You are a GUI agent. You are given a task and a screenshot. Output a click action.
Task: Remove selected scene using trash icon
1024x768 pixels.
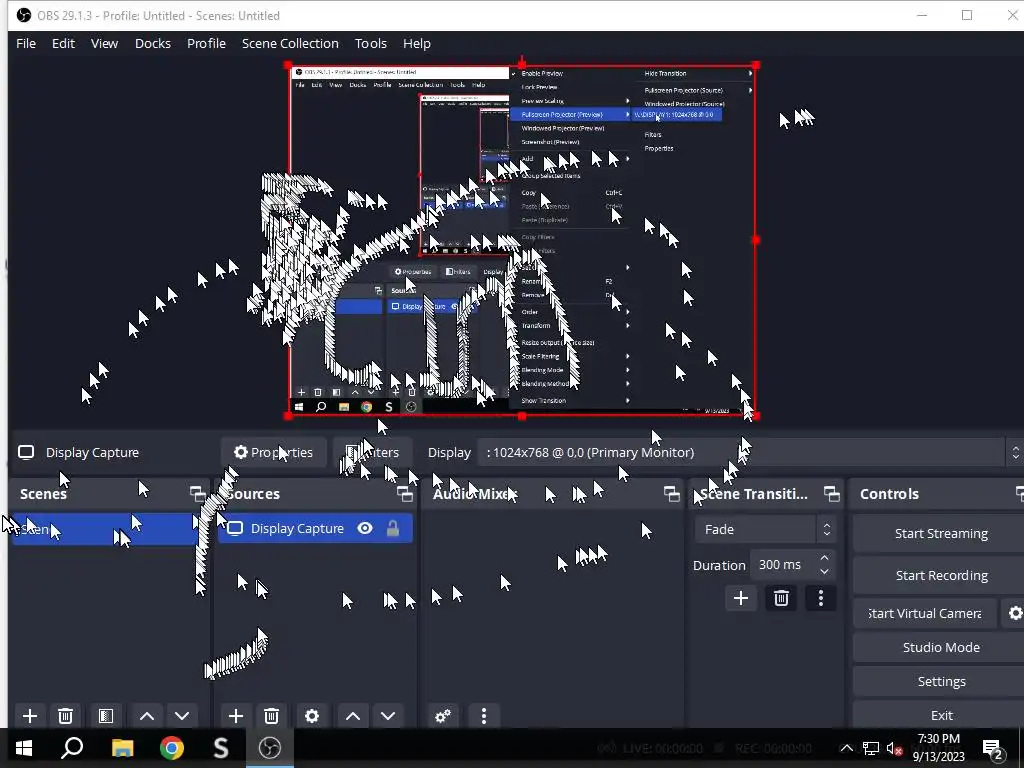(65, 716)
